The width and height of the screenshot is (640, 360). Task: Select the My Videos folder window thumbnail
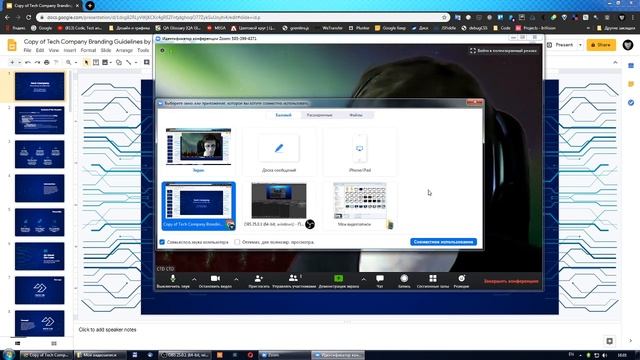[x=360, y=206]
